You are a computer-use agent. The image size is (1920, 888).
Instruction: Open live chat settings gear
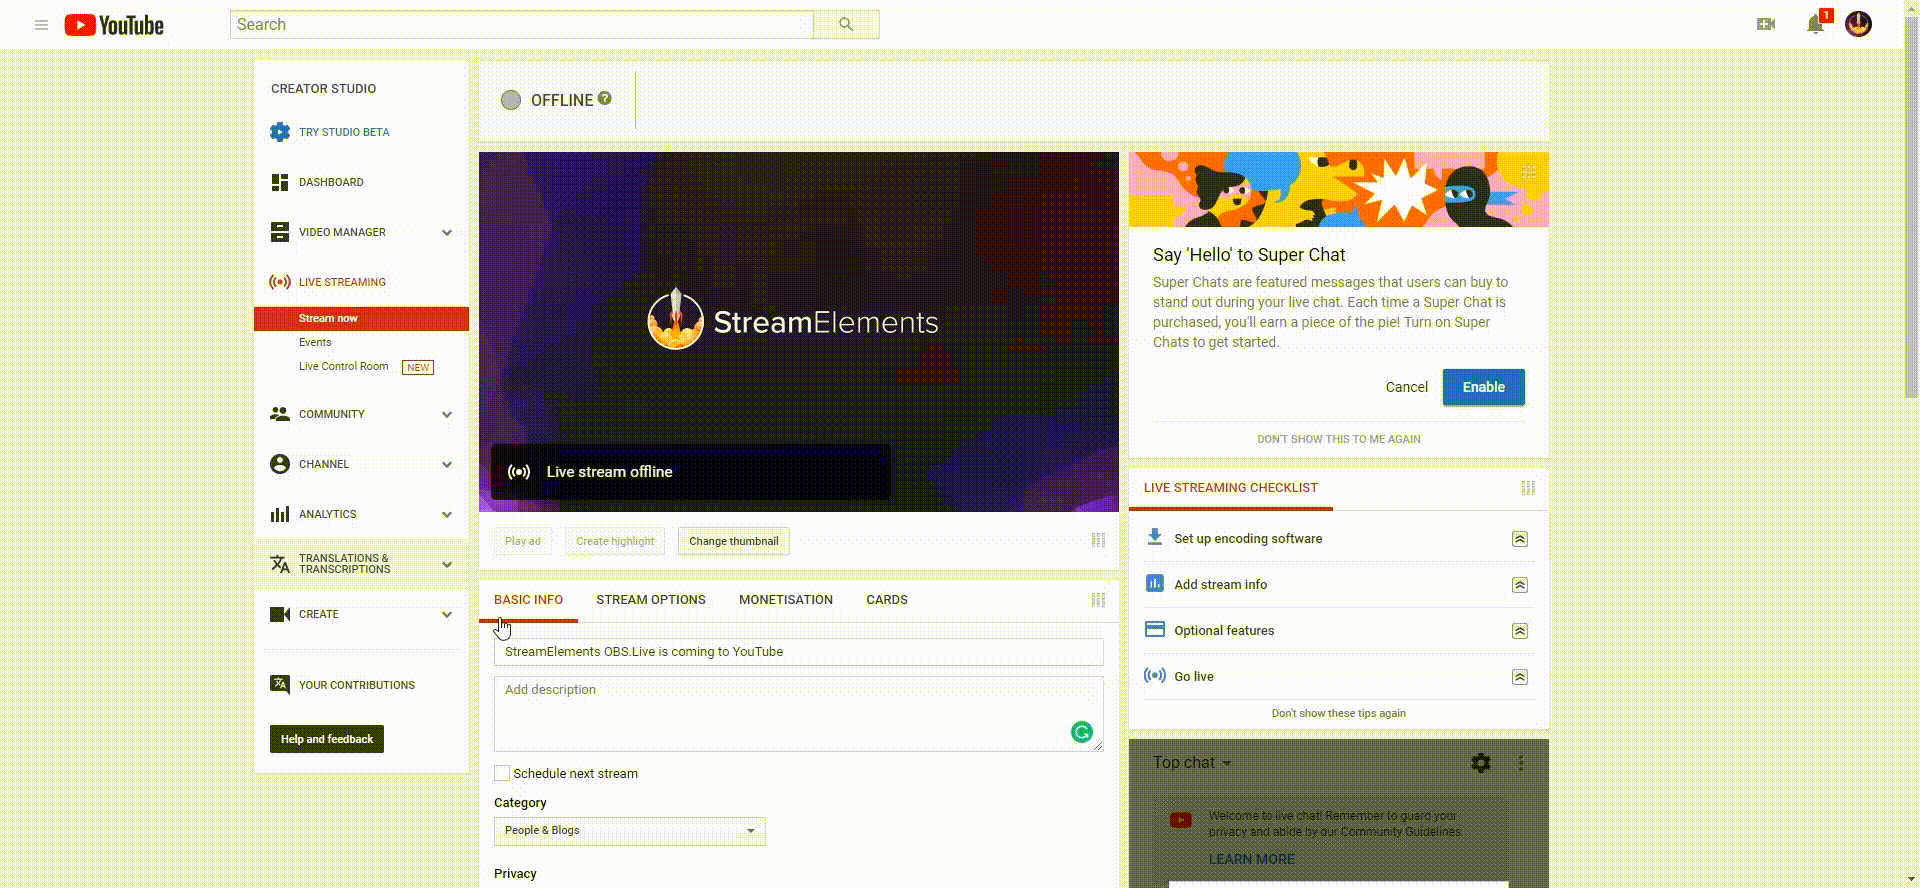1481,763
